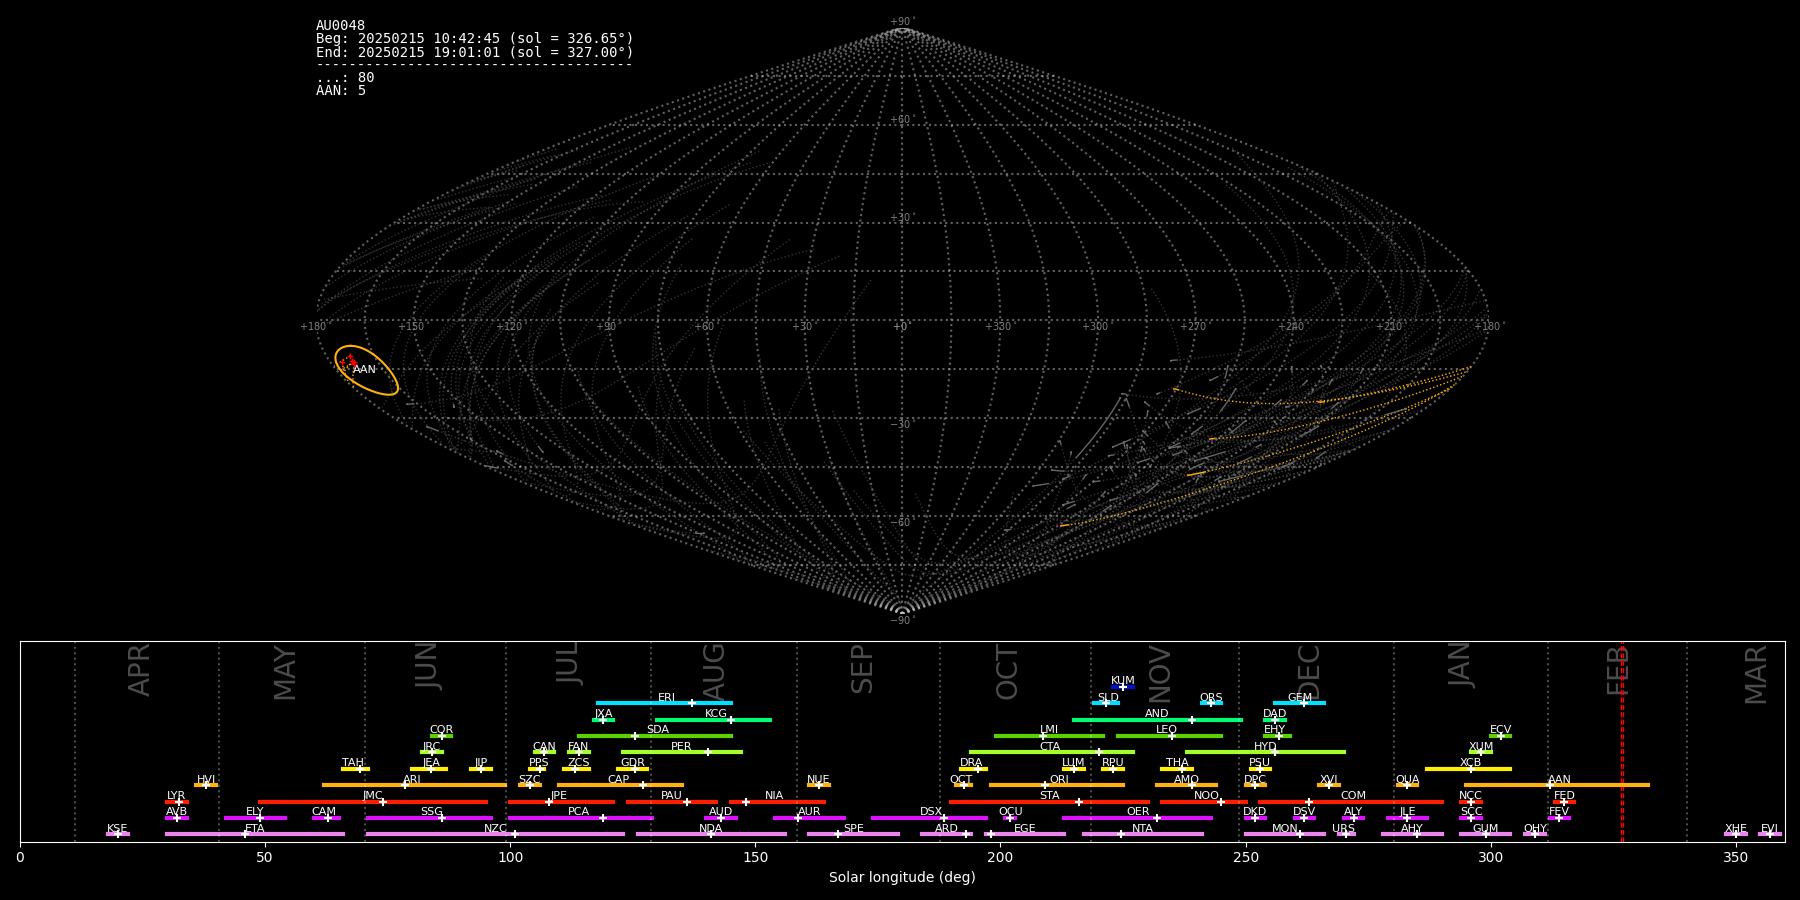Select the End: 20250215 19:01:01 line
The height and width of the screenshot is (900, 1800).
coord(475,52)
